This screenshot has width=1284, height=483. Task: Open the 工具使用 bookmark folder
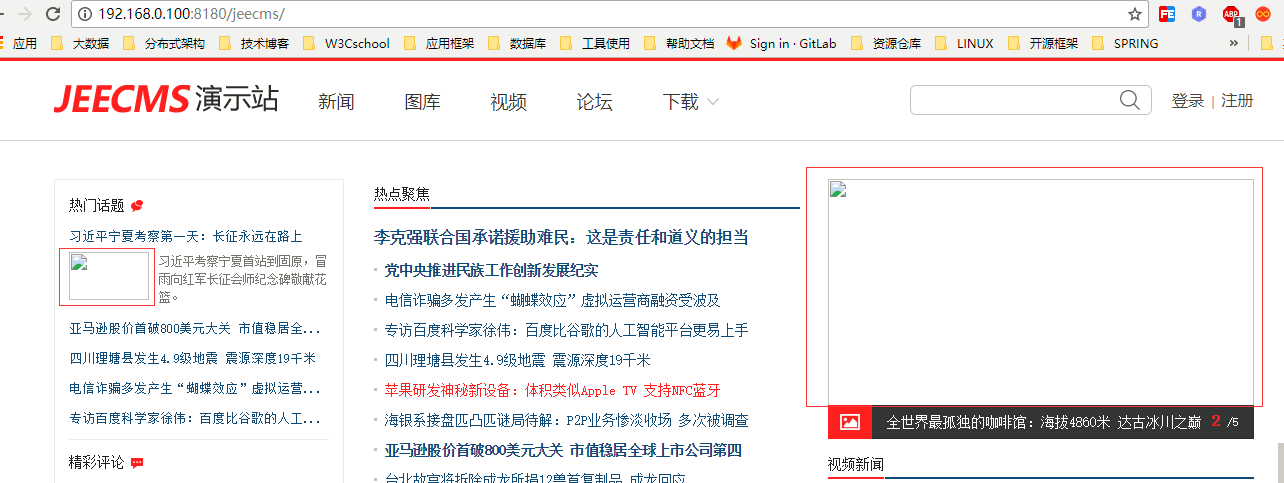click(x=595, y=43)
